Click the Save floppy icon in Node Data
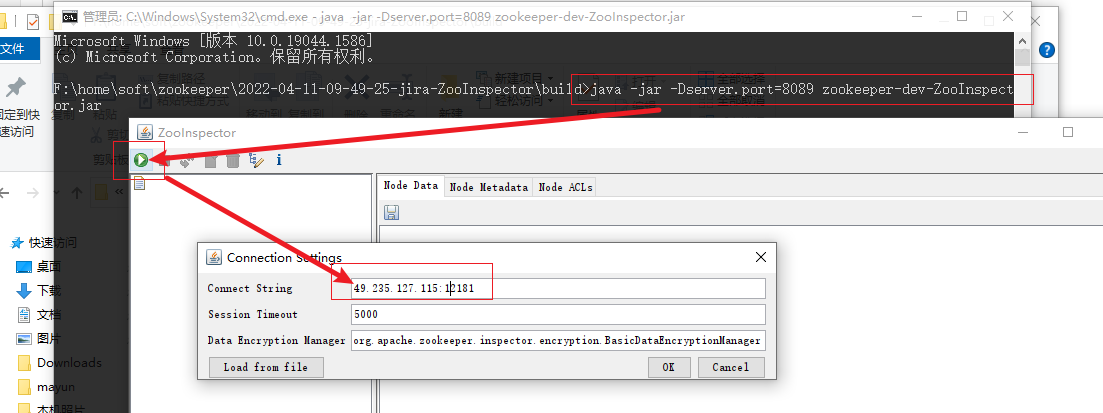The height and width of the screenshot is (413, 1103). (392, 212)
